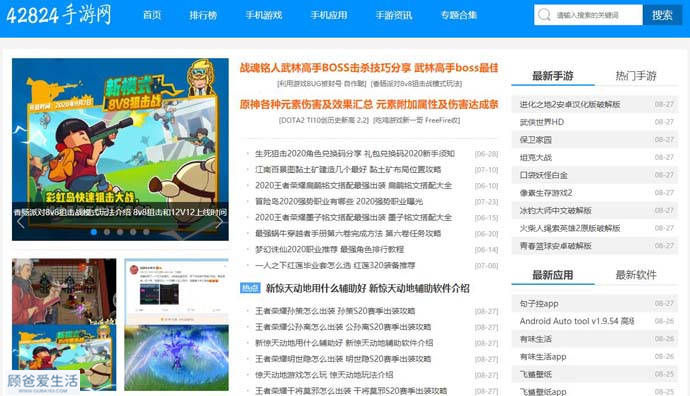Switch to the 热门手游 tab
Screen dimensions: 690x396
[636, 76]
